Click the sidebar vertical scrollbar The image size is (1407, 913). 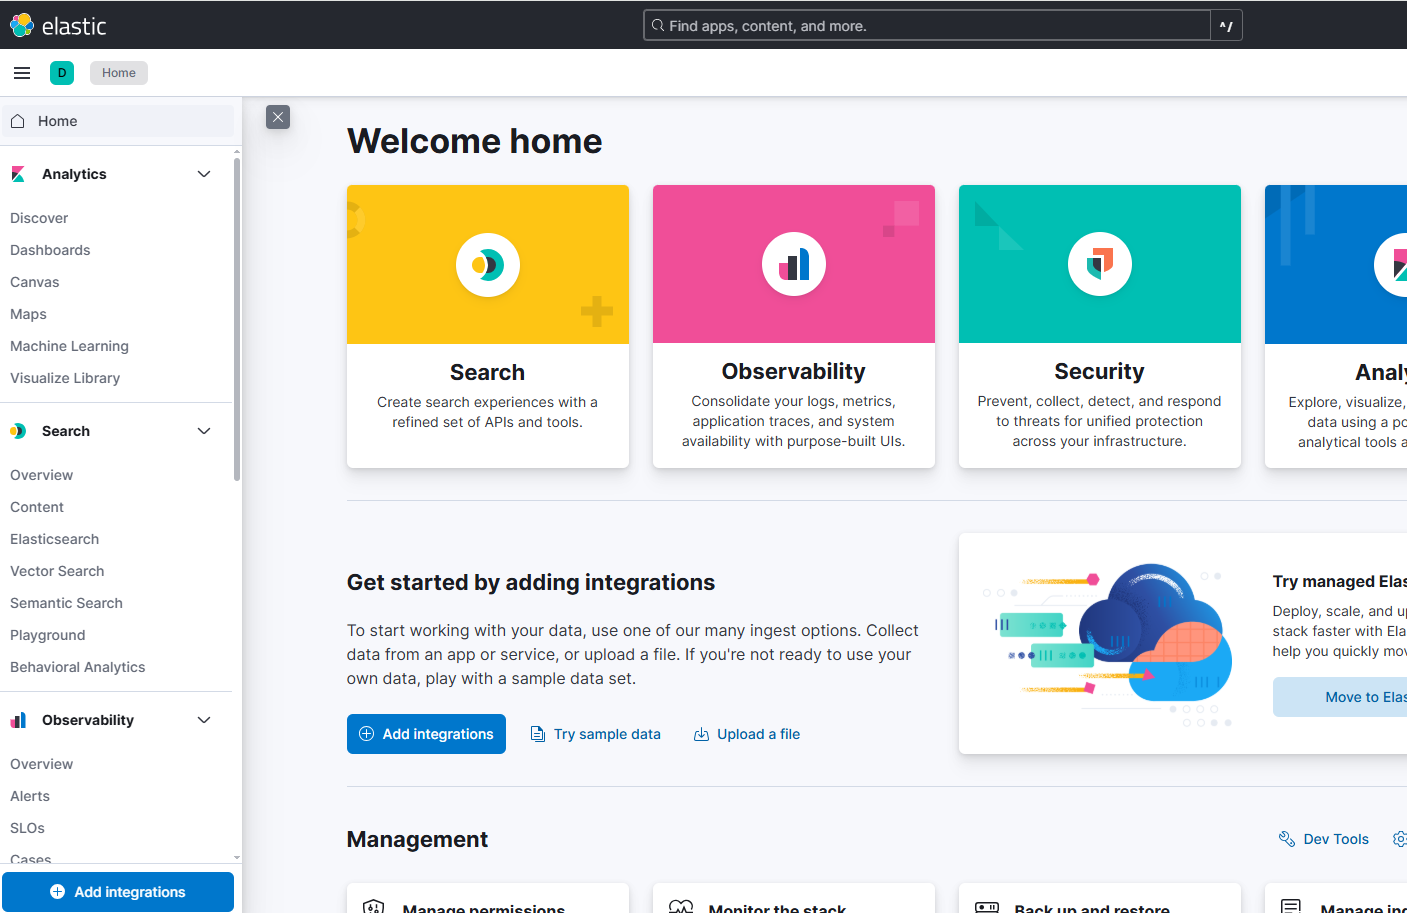point(237,320)
